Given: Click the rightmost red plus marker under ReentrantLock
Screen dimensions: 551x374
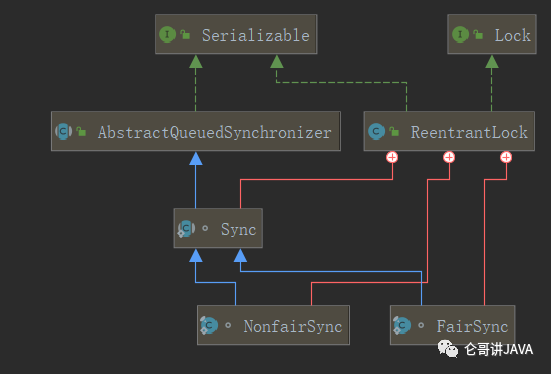Looking at the screenshot, I should tap(506, 157).
